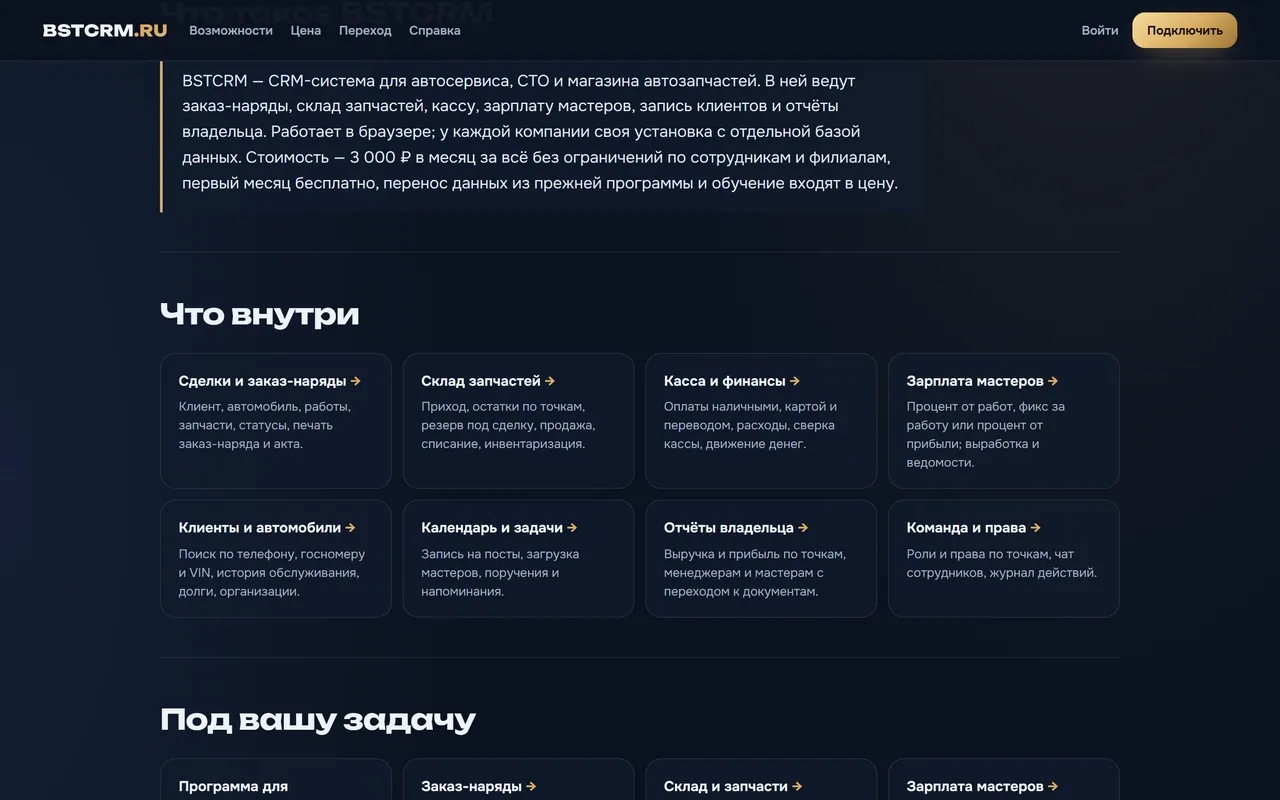
Task: Click the description "Клиент, автомобиль, работы, запчасти, статусы"
Action: (265, 425)
